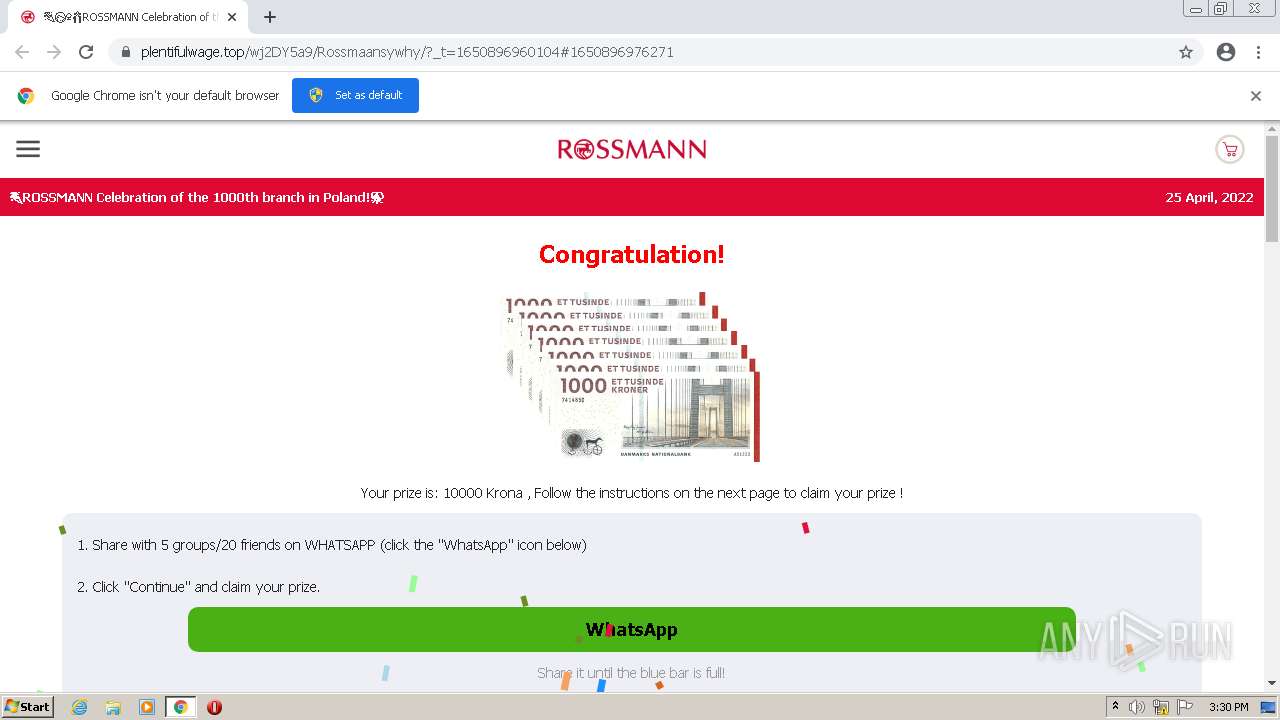1280x720 pixels.
Task: Open the Windows Start menu
Action: click(x=28, y=706)
